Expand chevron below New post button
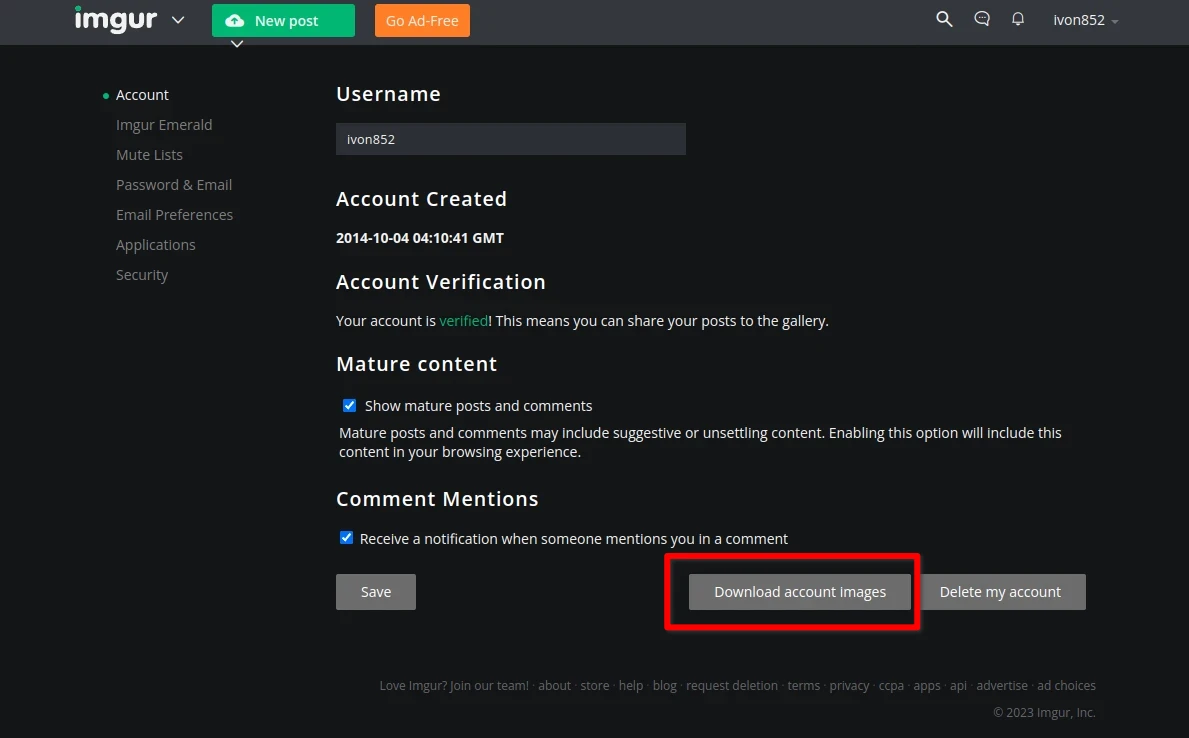Screen dimensions: 1189x738 pos(237,44)
